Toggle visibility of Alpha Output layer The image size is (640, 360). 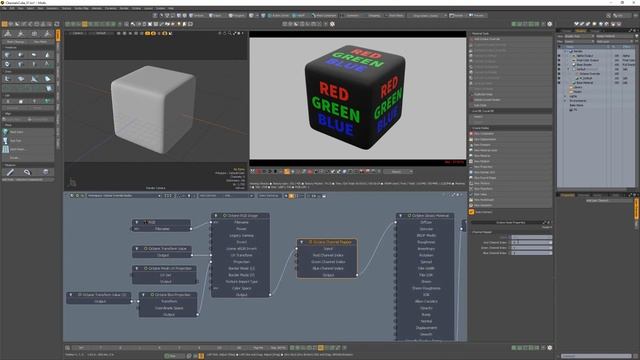click(x=559, y=56)
